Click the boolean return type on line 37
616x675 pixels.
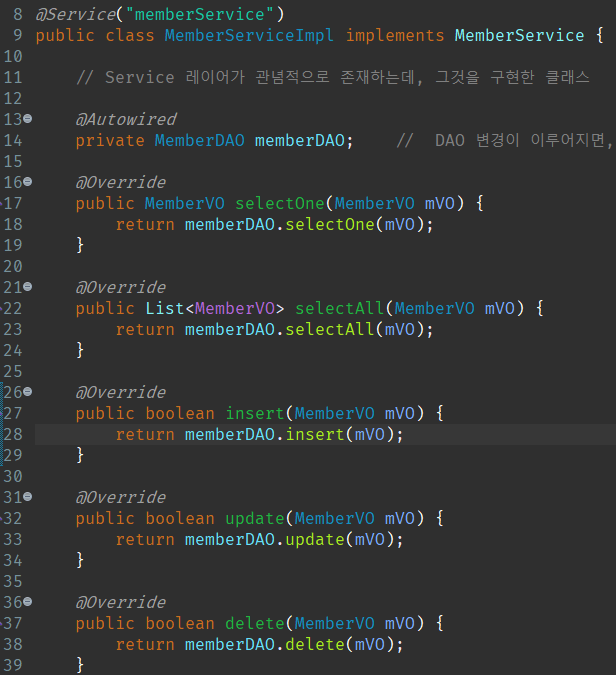180,623
